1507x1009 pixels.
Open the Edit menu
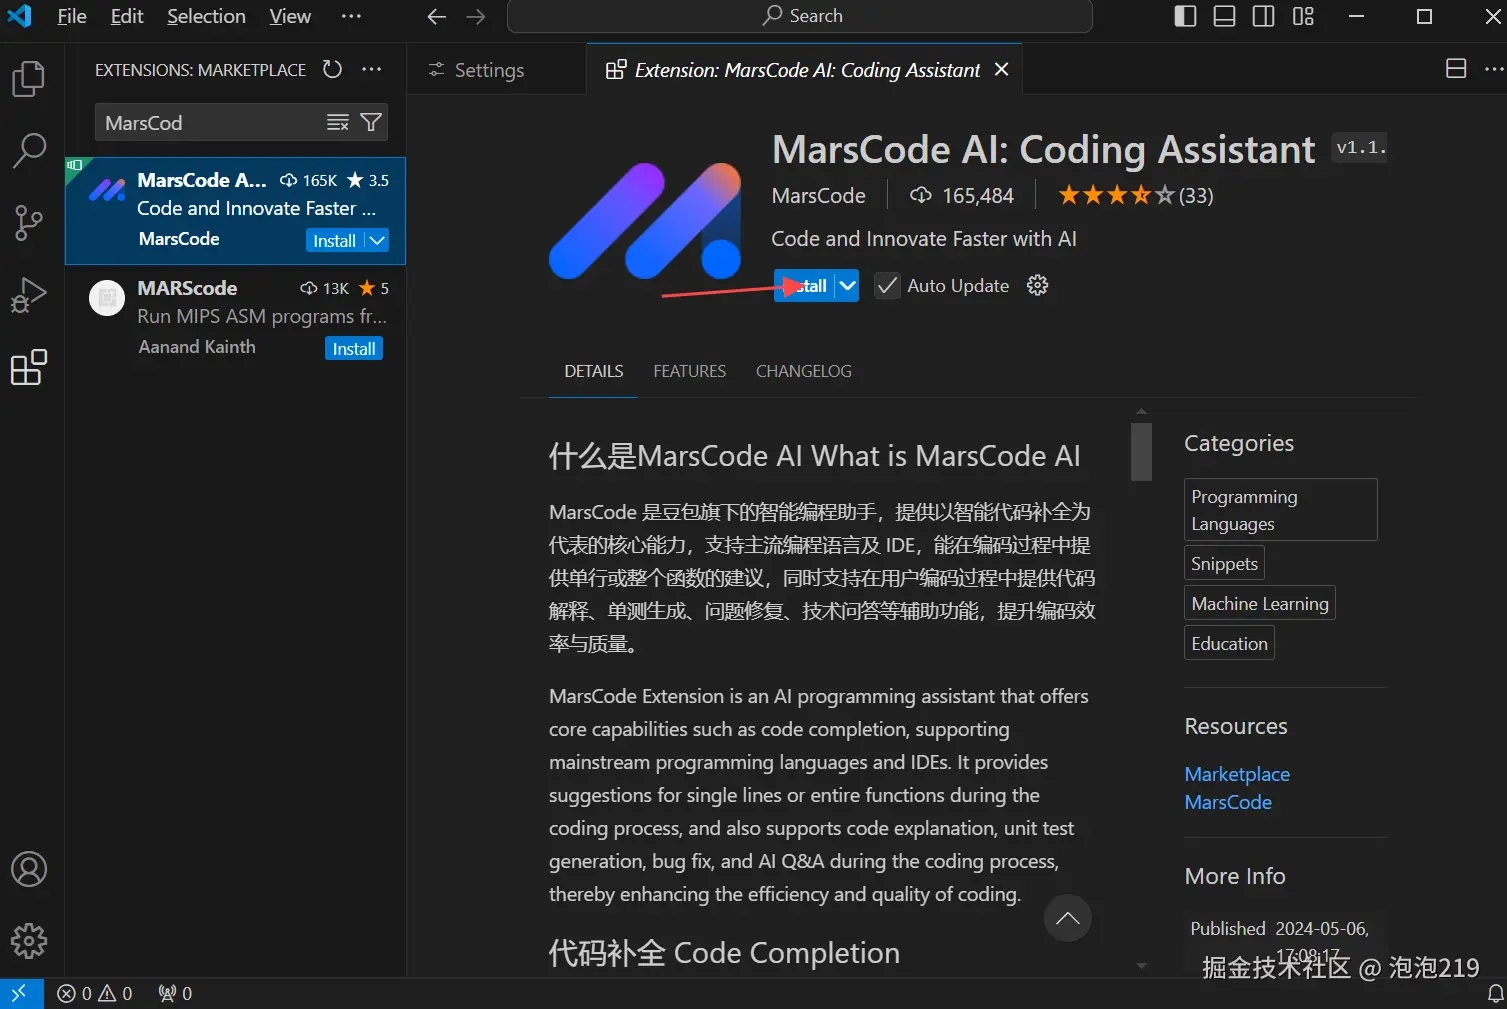pos(127,16)
